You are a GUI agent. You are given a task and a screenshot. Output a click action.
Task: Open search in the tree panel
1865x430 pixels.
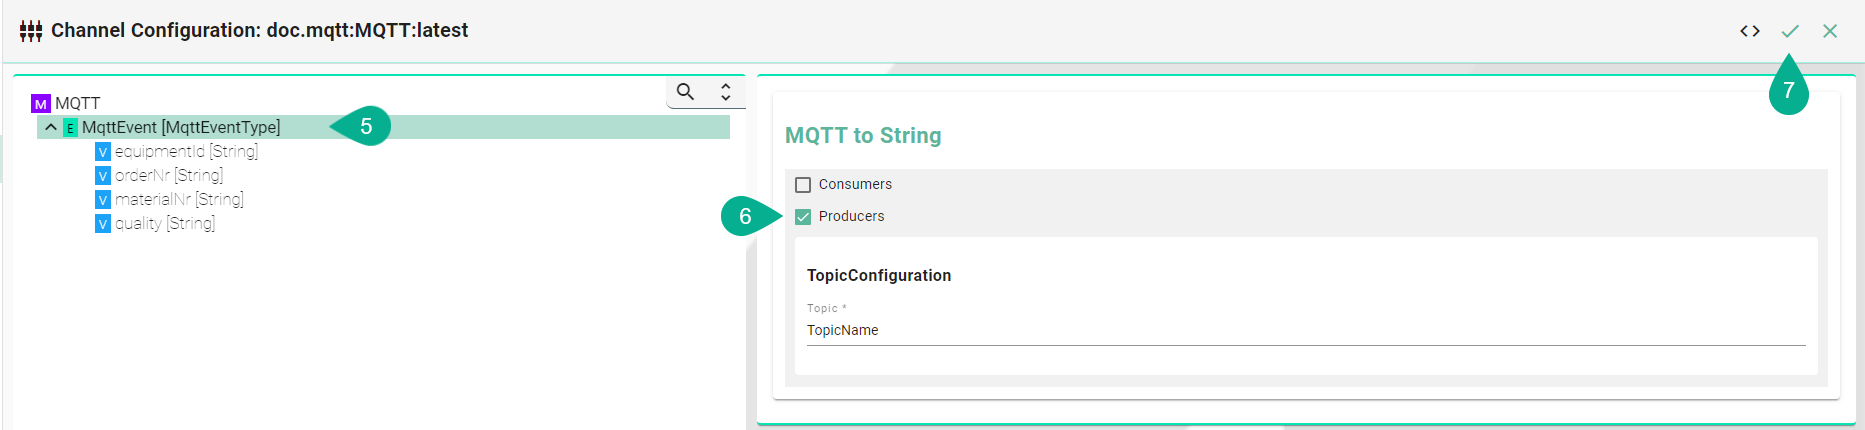[685, 92]
